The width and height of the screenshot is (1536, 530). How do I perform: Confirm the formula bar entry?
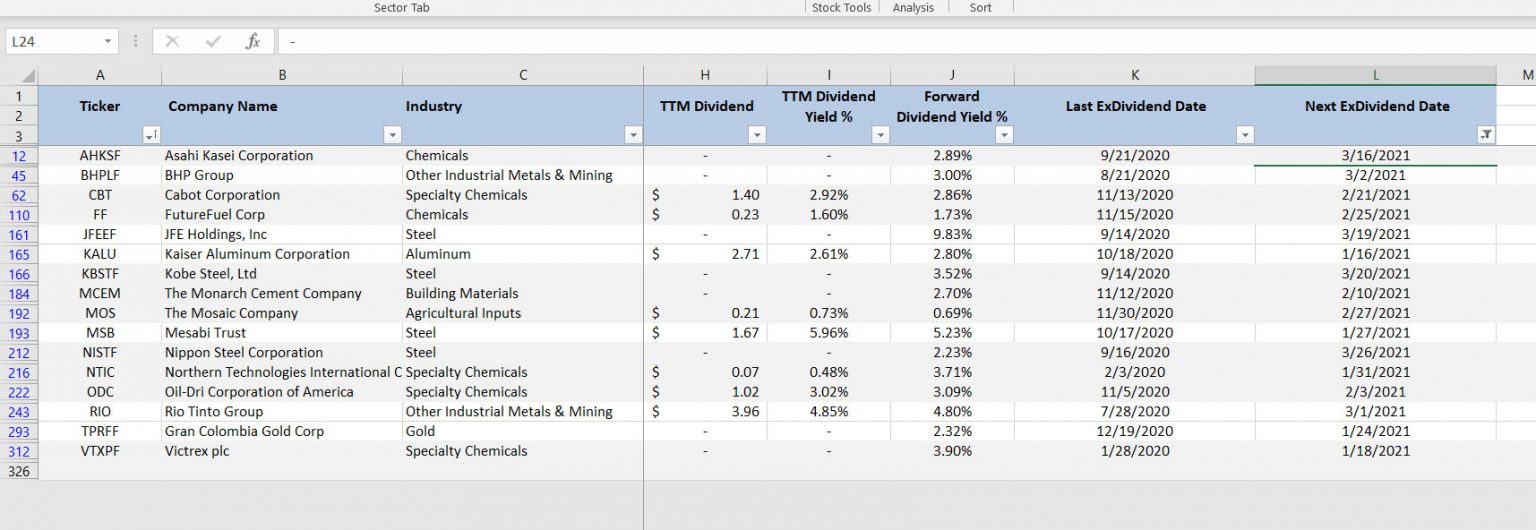tap(213, 41)
